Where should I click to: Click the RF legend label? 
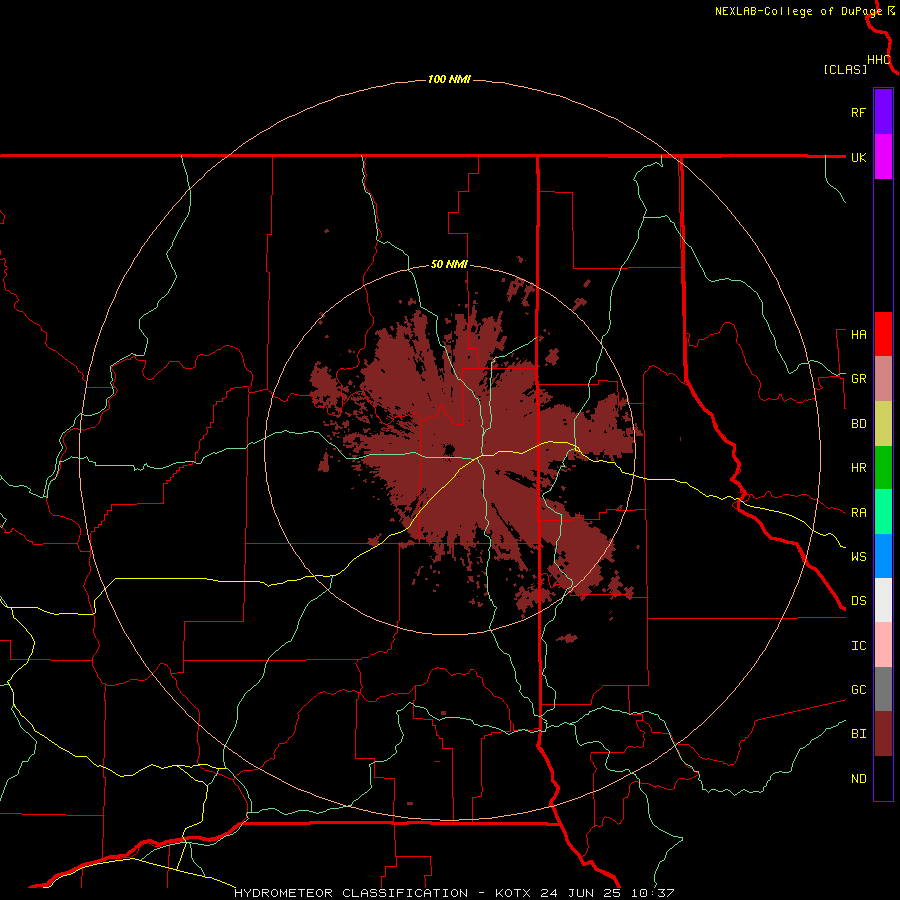(x=858, y=112)
